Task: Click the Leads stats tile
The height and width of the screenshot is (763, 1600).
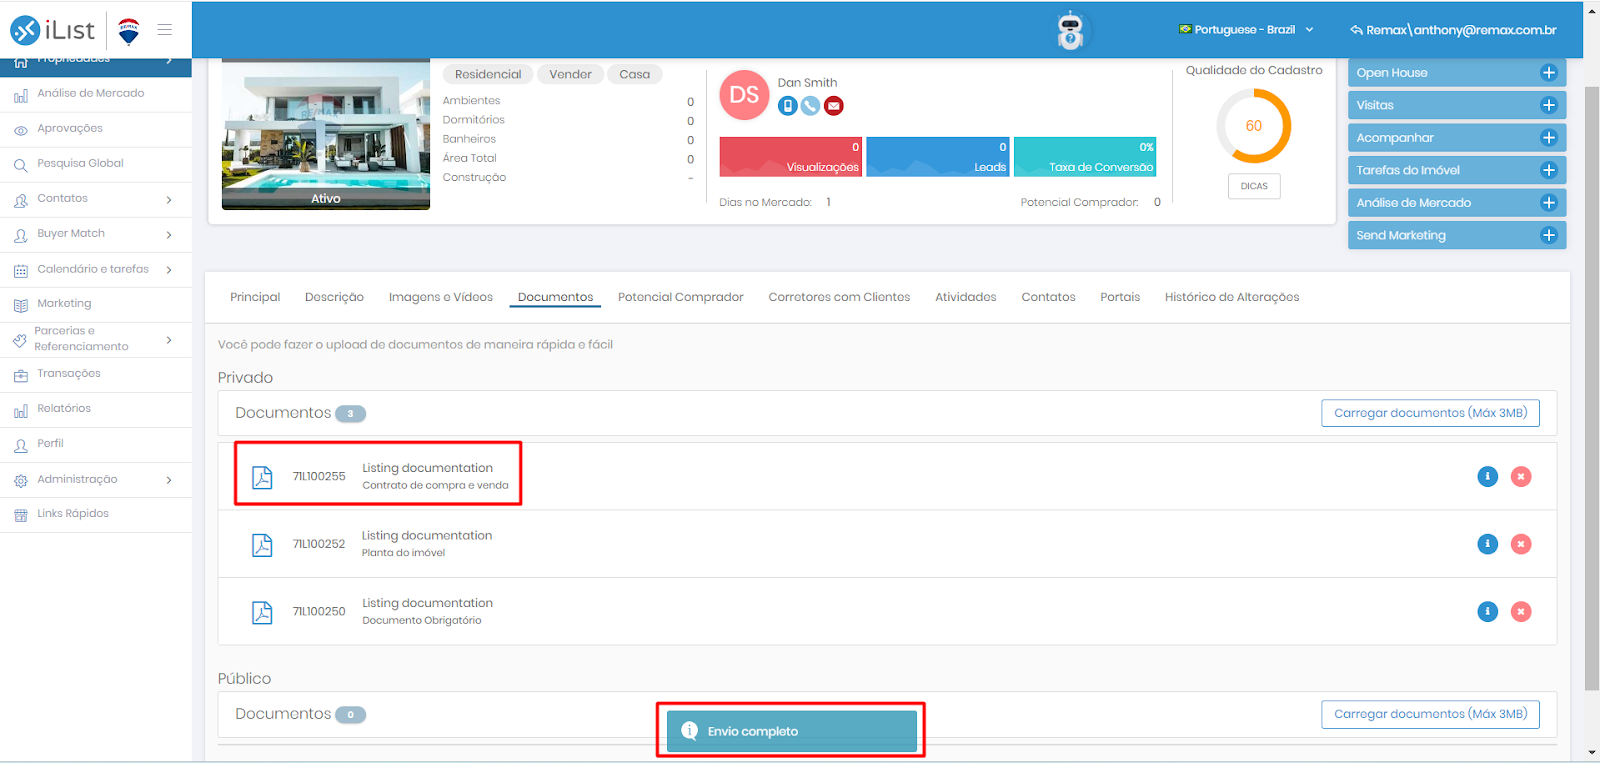Action: pos(938,157)
